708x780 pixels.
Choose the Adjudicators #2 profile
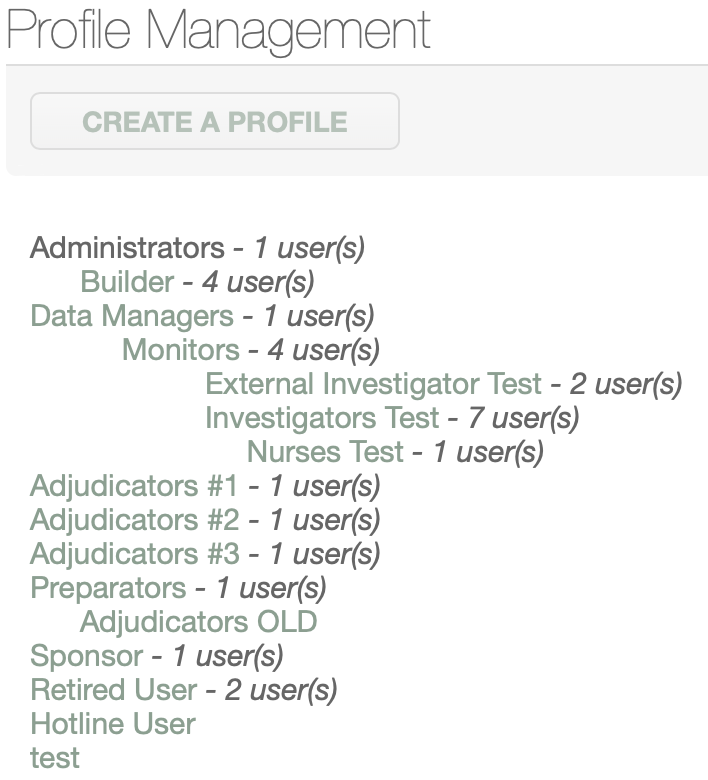(x=134, y=520)
